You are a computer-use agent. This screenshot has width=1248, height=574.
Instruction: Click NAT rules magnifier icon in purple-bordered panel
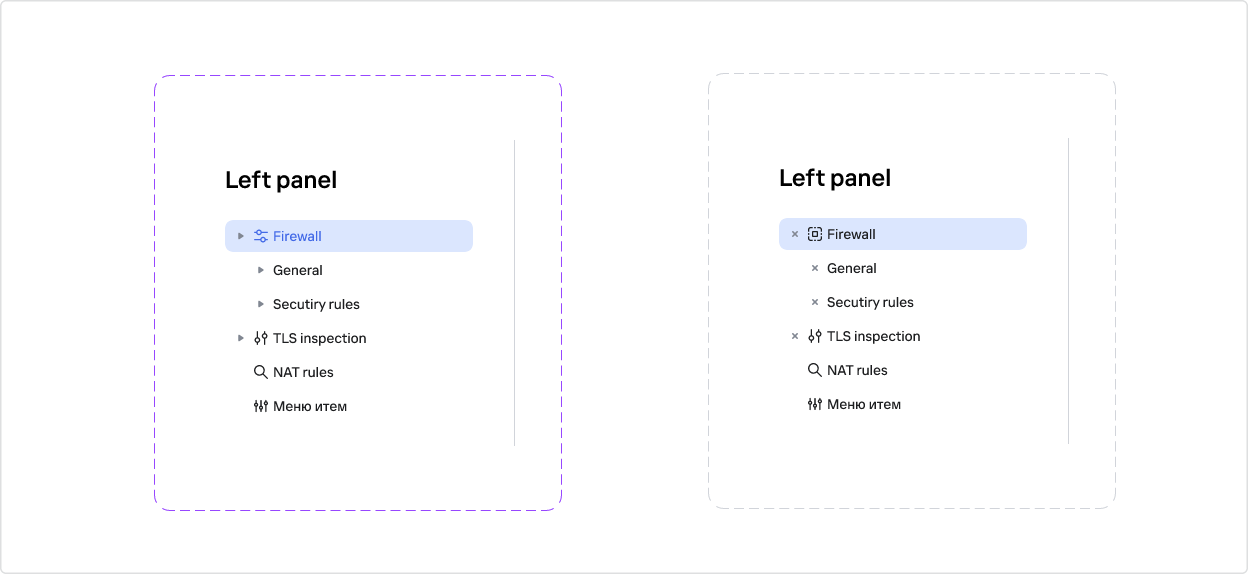coord(261,372)
